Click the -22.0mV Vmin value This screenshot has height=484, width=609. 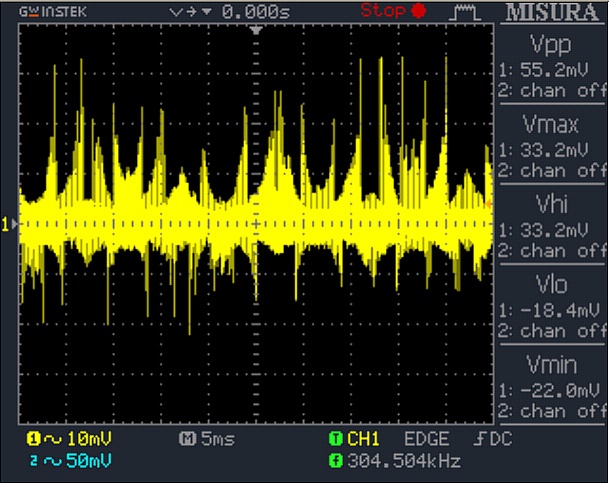(560, 390)
